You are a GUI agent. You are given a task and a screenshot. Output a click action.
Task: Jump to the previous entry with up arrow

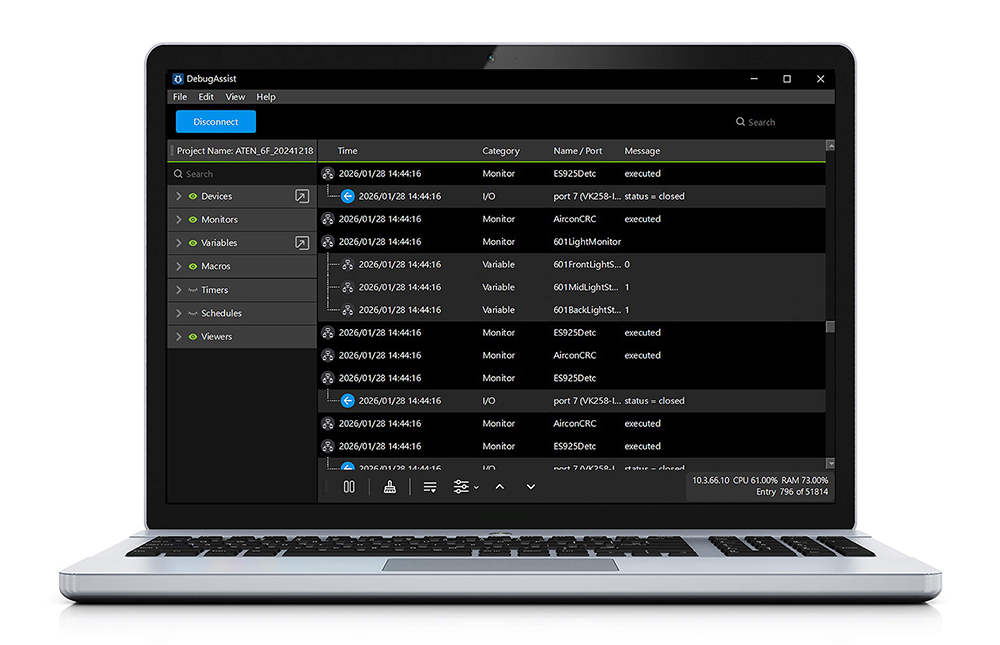[500, 487]
